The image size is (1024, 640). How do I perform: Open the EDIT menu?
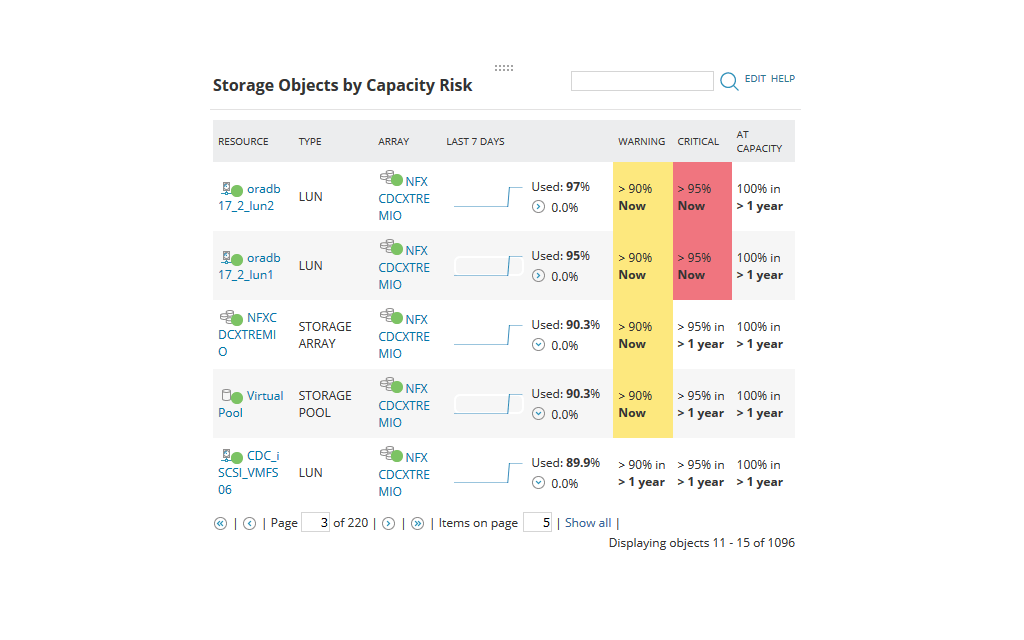pyautogui.click(x=755, y=78)
